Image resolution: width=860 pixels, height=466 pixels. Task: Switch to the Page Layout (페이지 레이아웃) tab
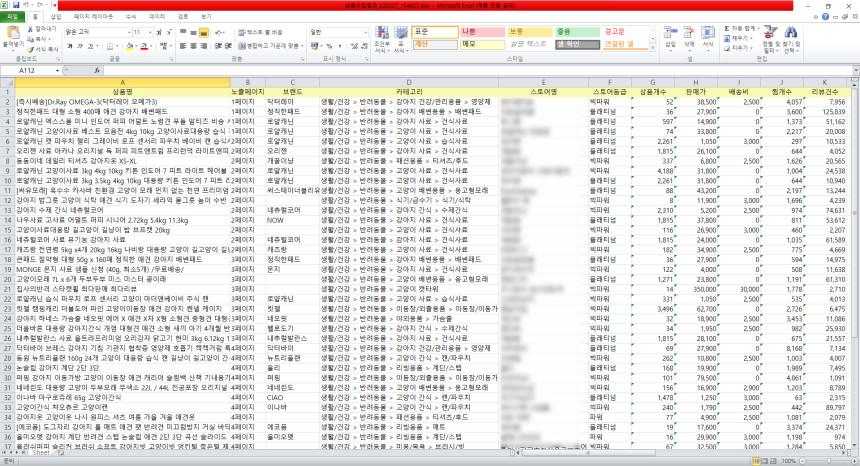[93, 17]
